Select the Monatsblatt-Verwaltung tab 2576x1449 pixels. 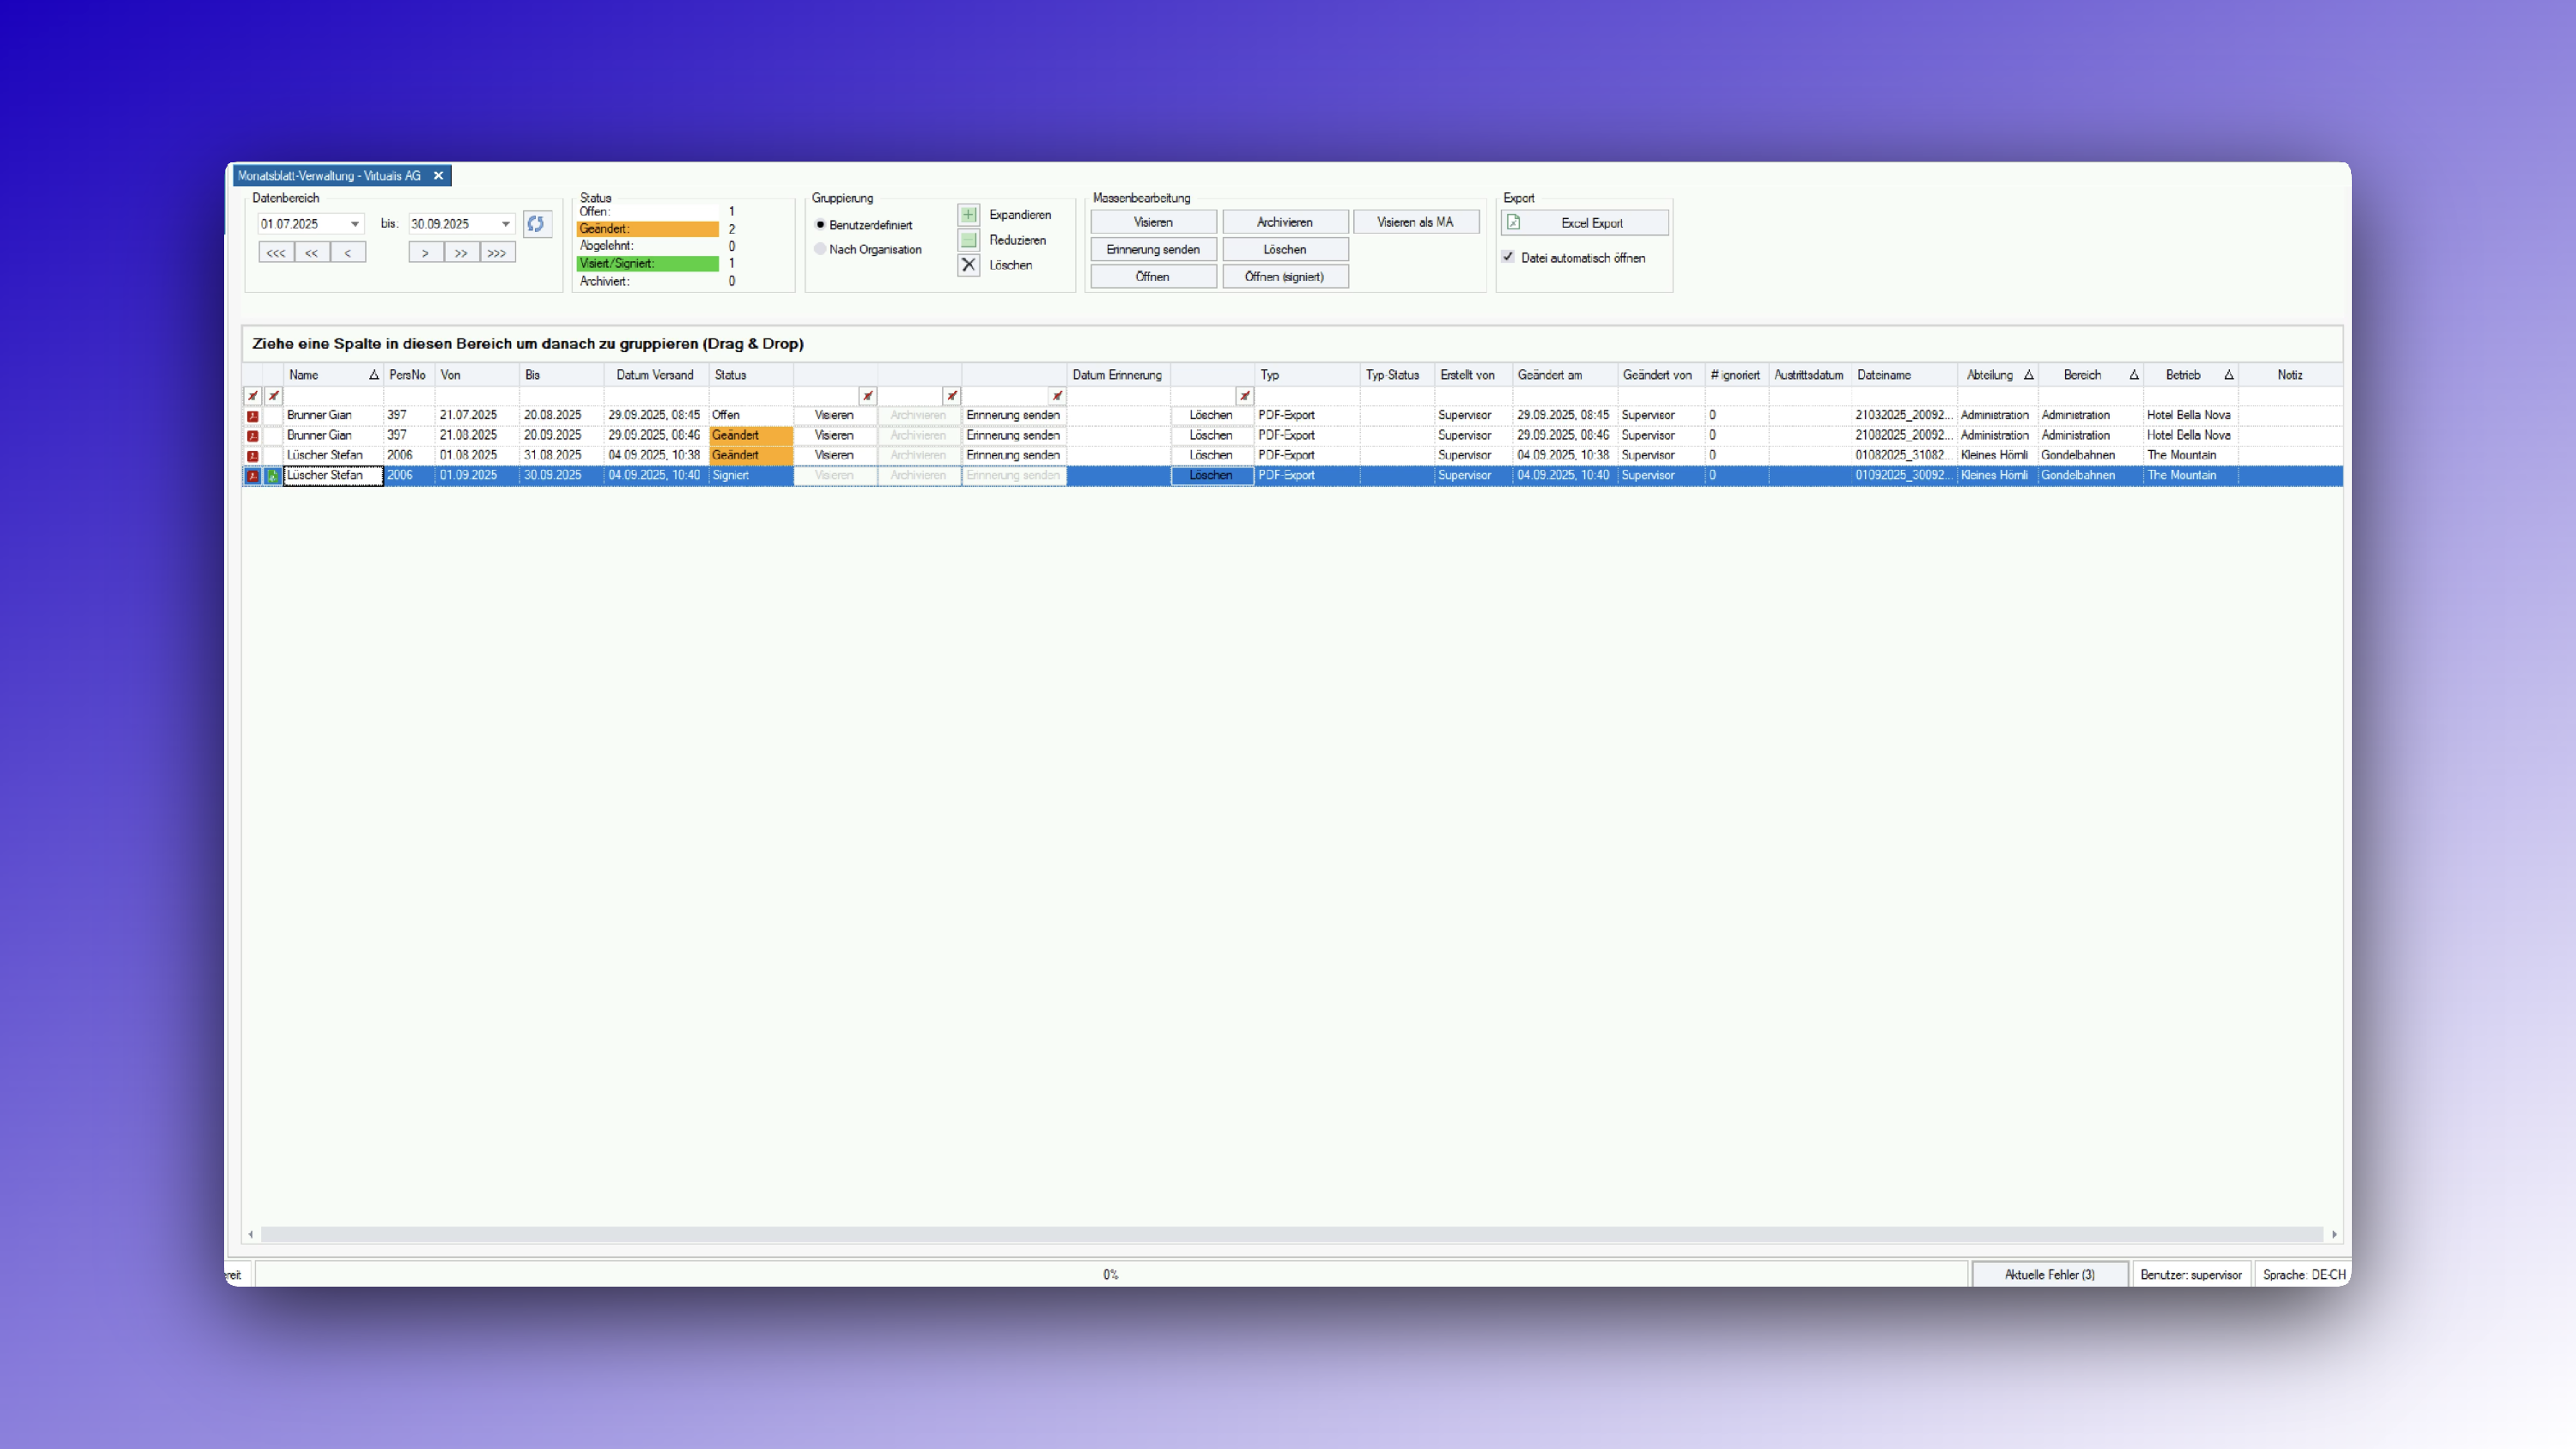point(329,176)
